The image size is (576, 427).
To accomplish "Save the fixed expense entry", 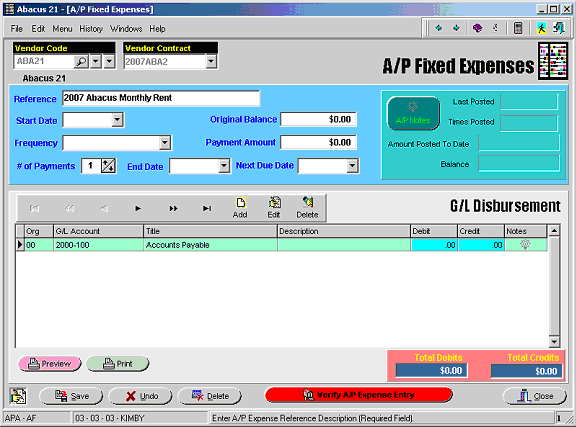I will tap(71, 396).
